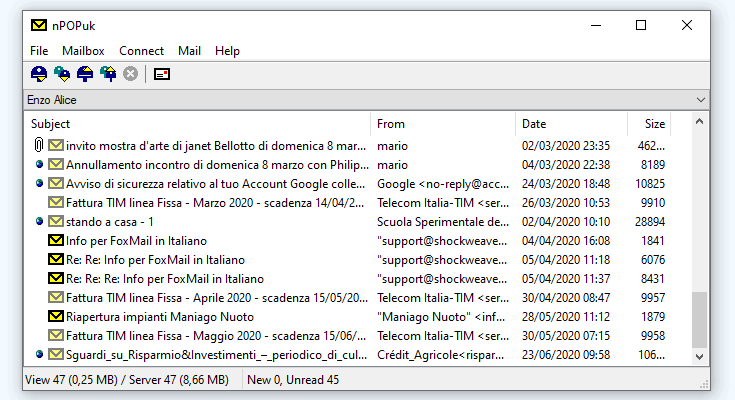Click the date '05/04/2020 11:37'
The height and width of the screenshot is (400, 735).
pos(566,279)
